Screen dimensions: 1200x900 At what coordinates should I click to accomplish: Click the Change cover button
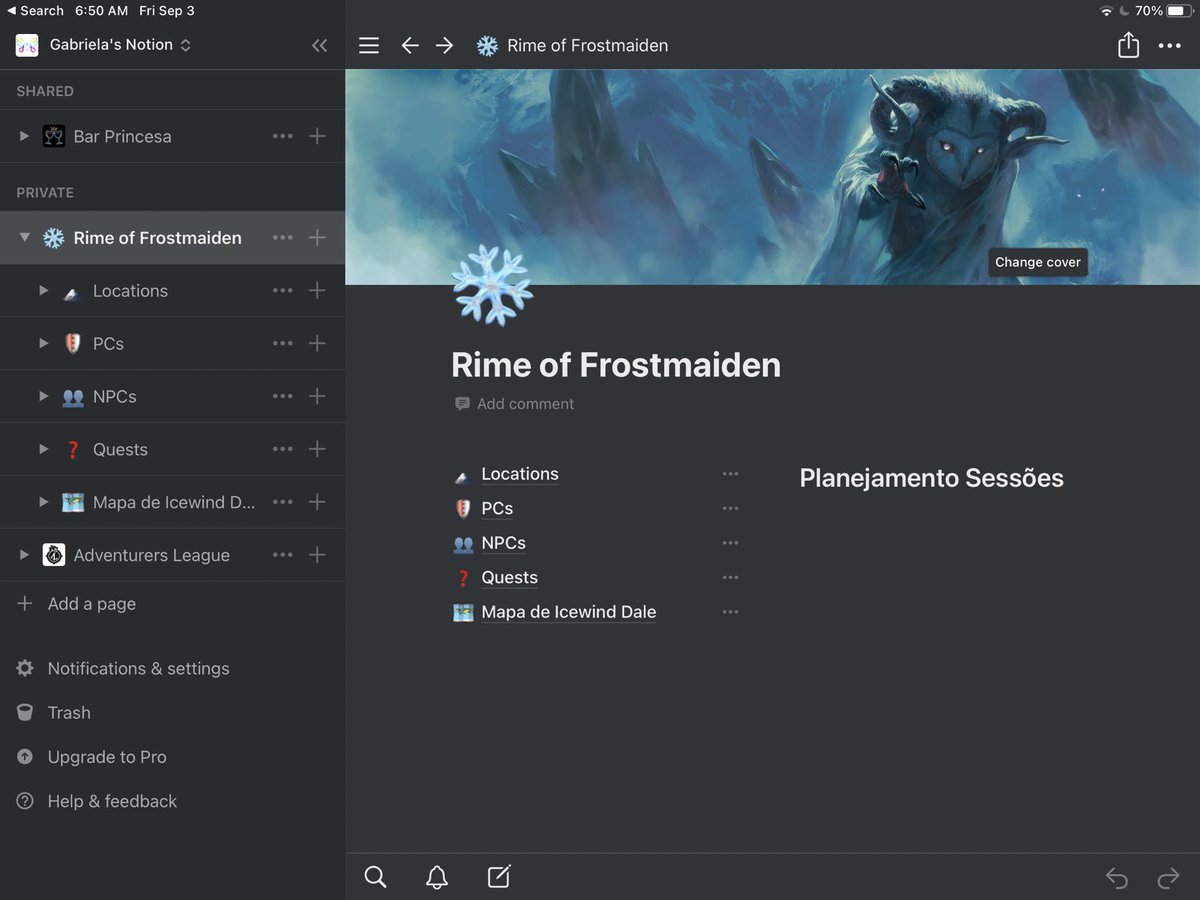pyautogui.click(x=1038, y=262)
